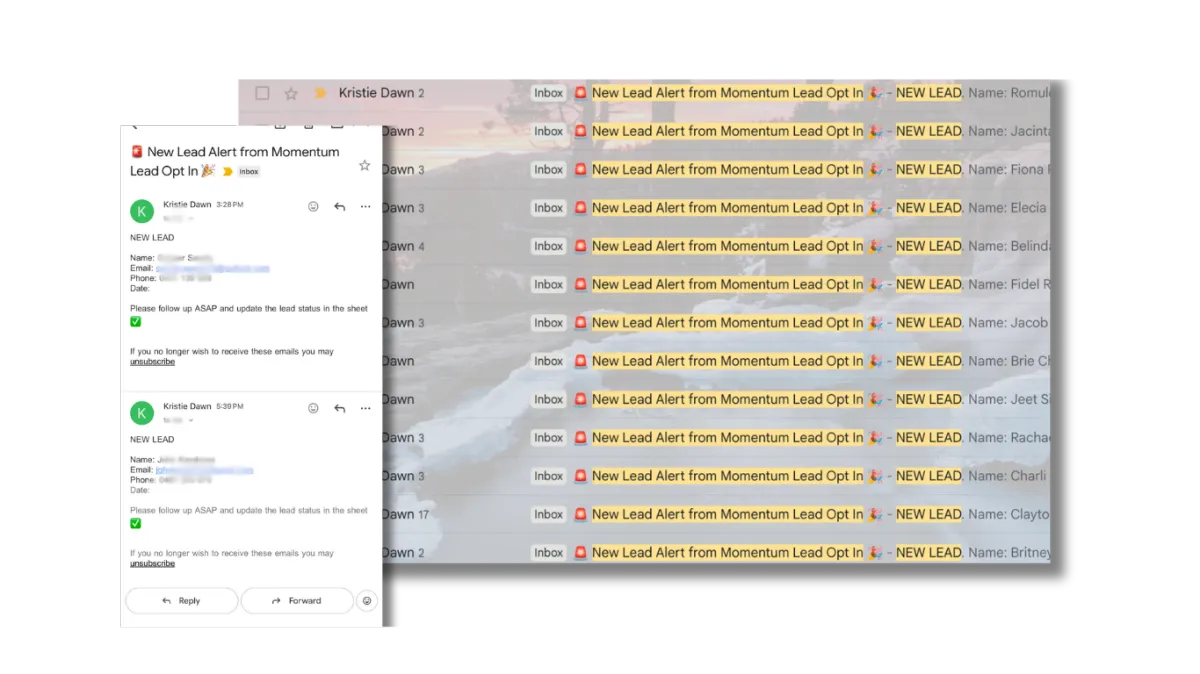
Task: Click sender name Kristie Dawn on 3:28 PM message
Action: (x=187, y=204)
